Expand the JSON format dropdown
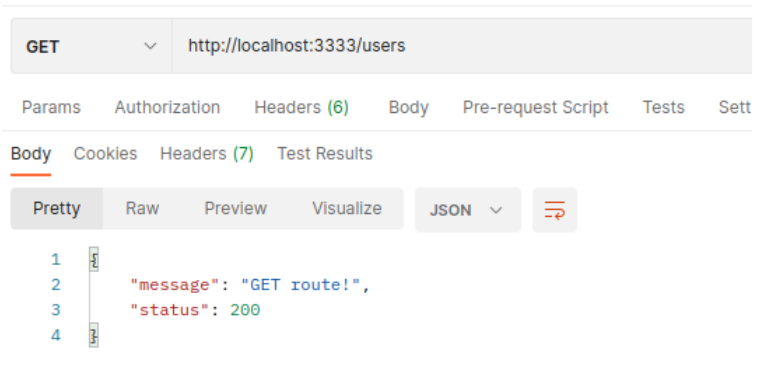This screenshot has width=763, height=370. point(468,210)
